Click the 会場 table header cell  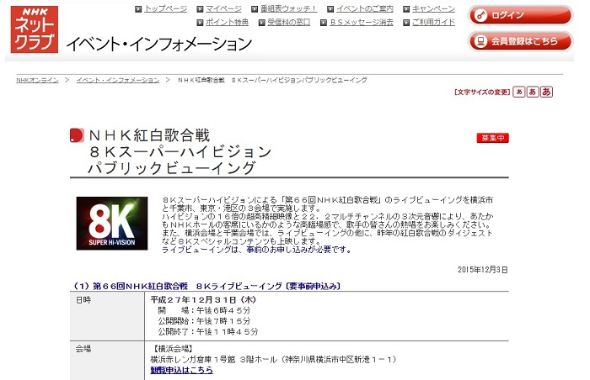(x=107, y=361)
